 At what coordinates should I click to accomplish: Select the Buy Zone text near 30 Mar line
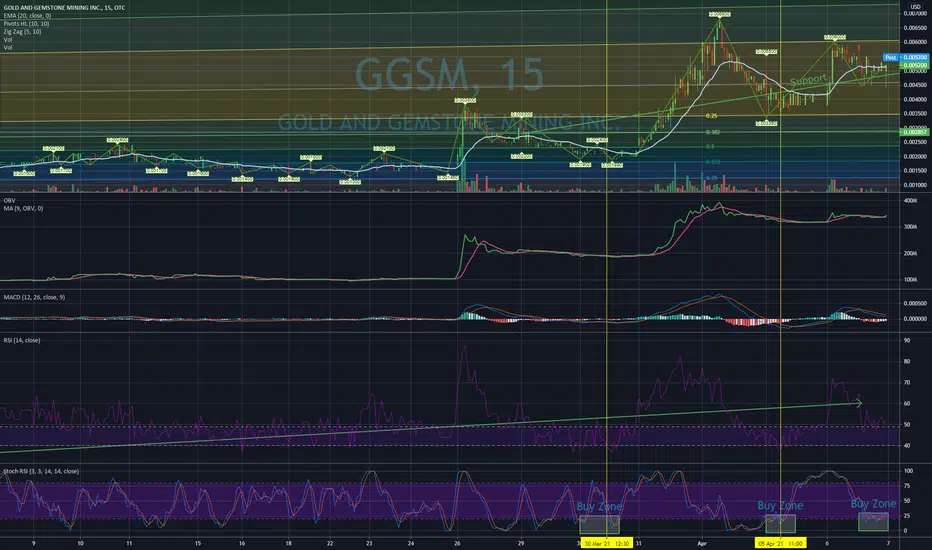[x=599, y=507]
